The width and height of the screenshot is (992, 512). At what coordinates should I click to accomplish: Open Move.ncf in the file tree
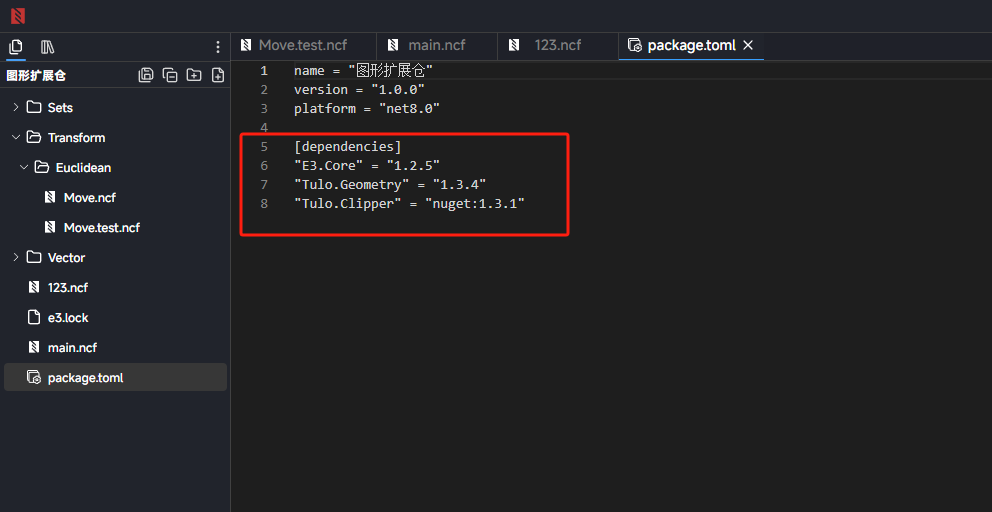(x=89, y=197)
